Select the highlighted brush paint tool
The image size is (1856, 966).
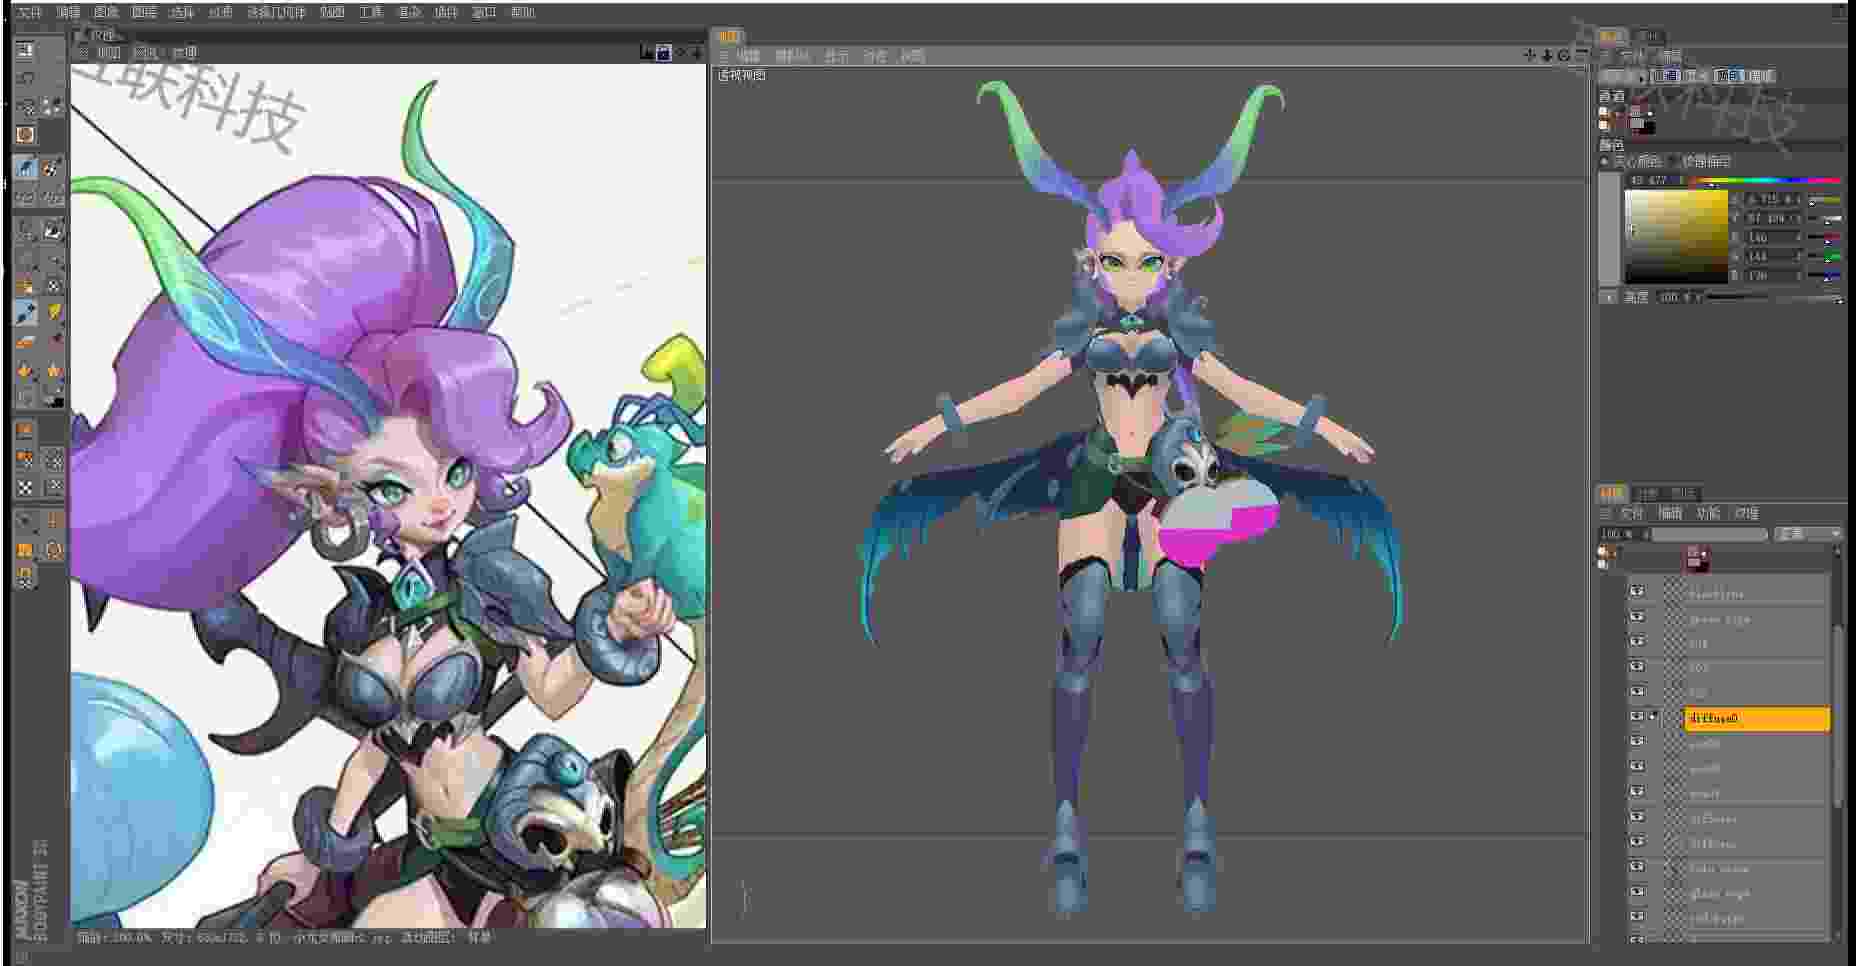point(25,167)
